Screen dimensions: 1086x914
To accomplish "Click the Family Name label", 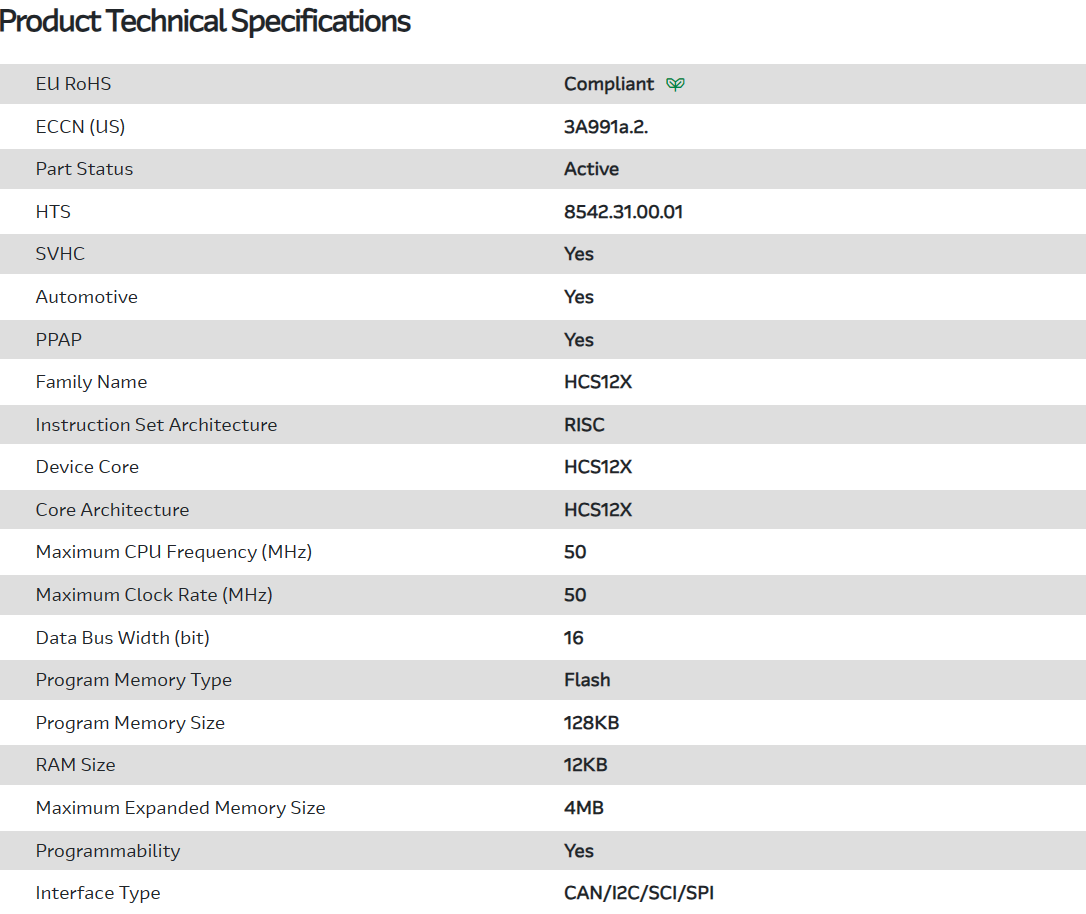I will (91, 382).
